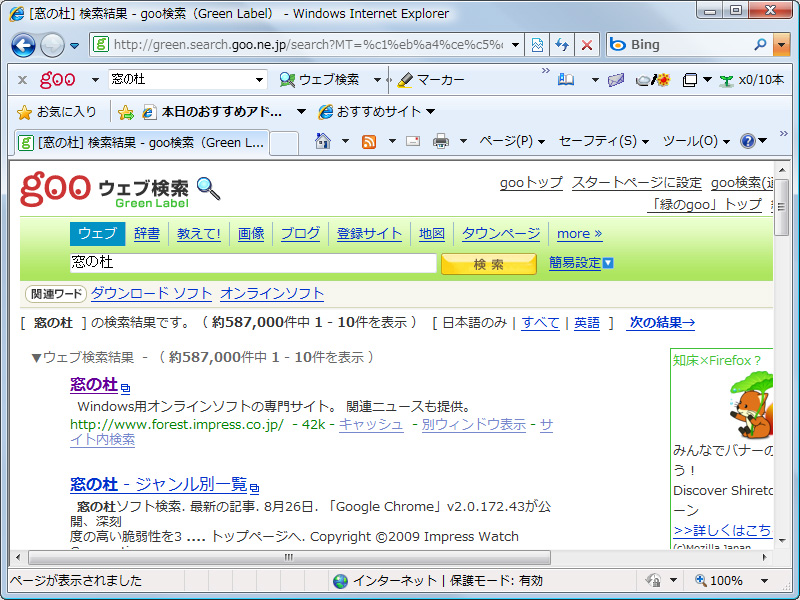Switch to the 画像 search tab
This screenshot has width=800, height=600.
[250, 233]
